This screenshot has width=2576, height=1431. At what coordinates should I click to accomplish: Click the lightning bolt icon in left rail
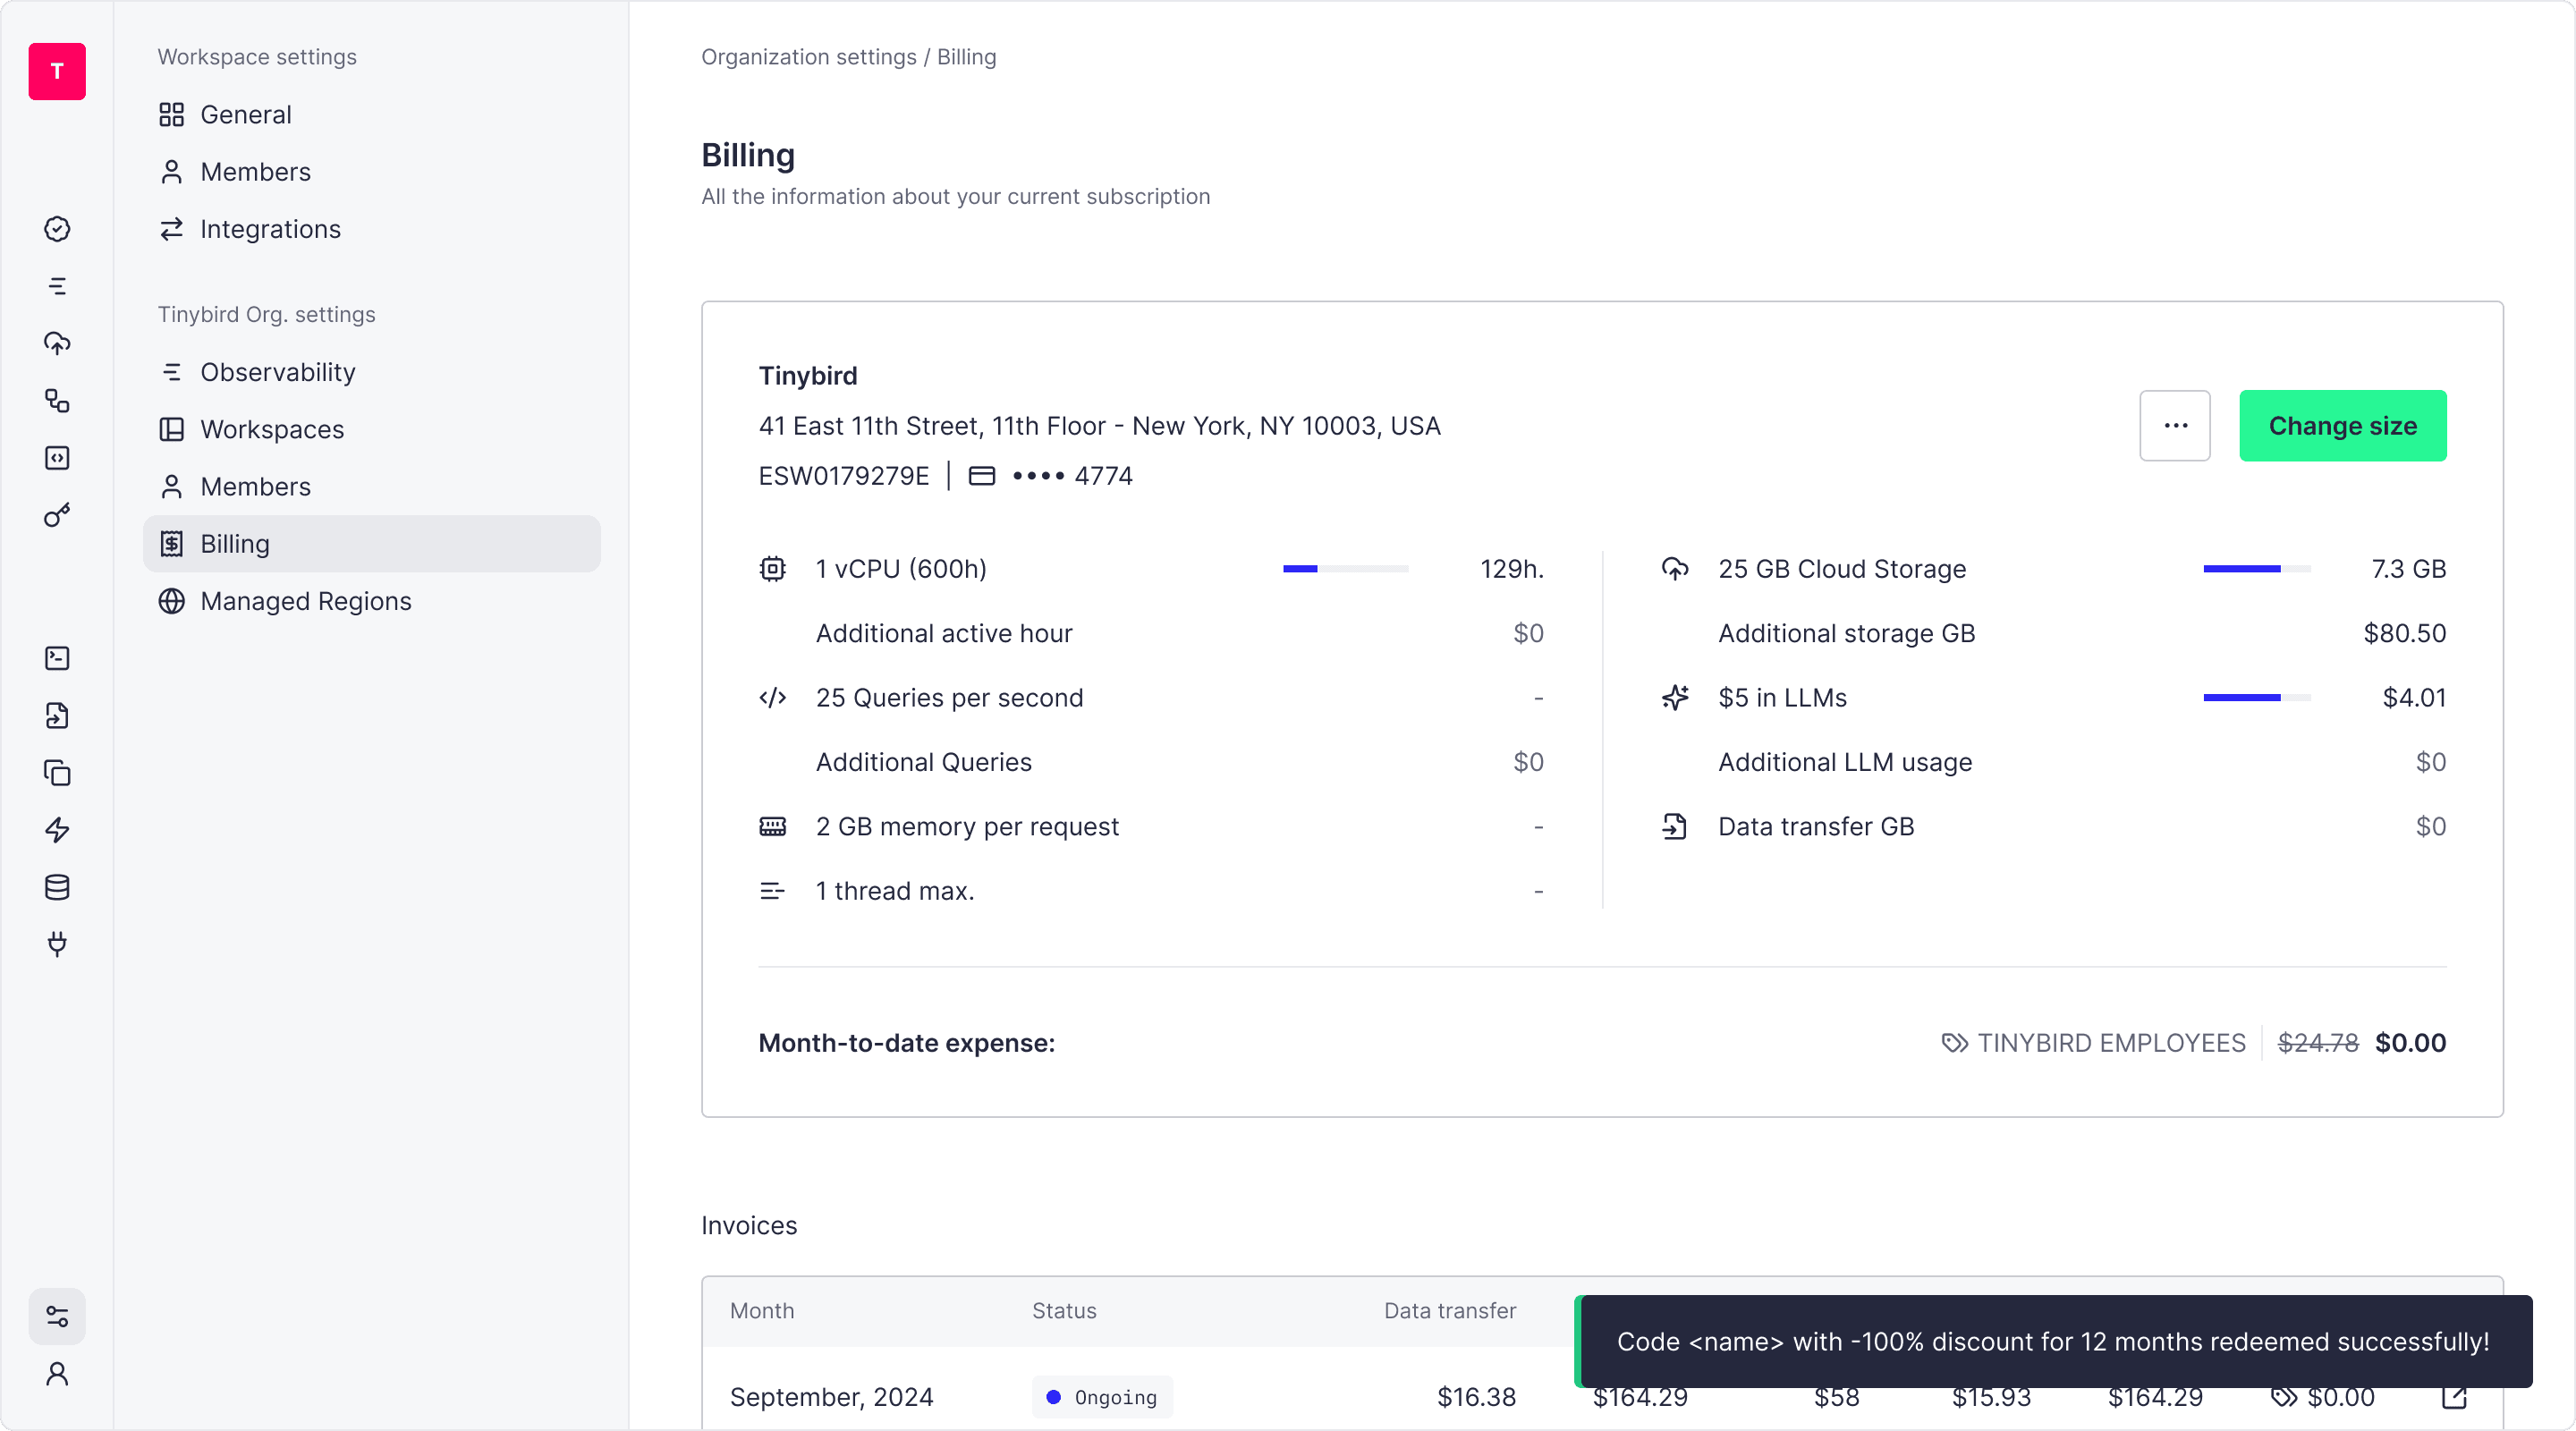57,830
